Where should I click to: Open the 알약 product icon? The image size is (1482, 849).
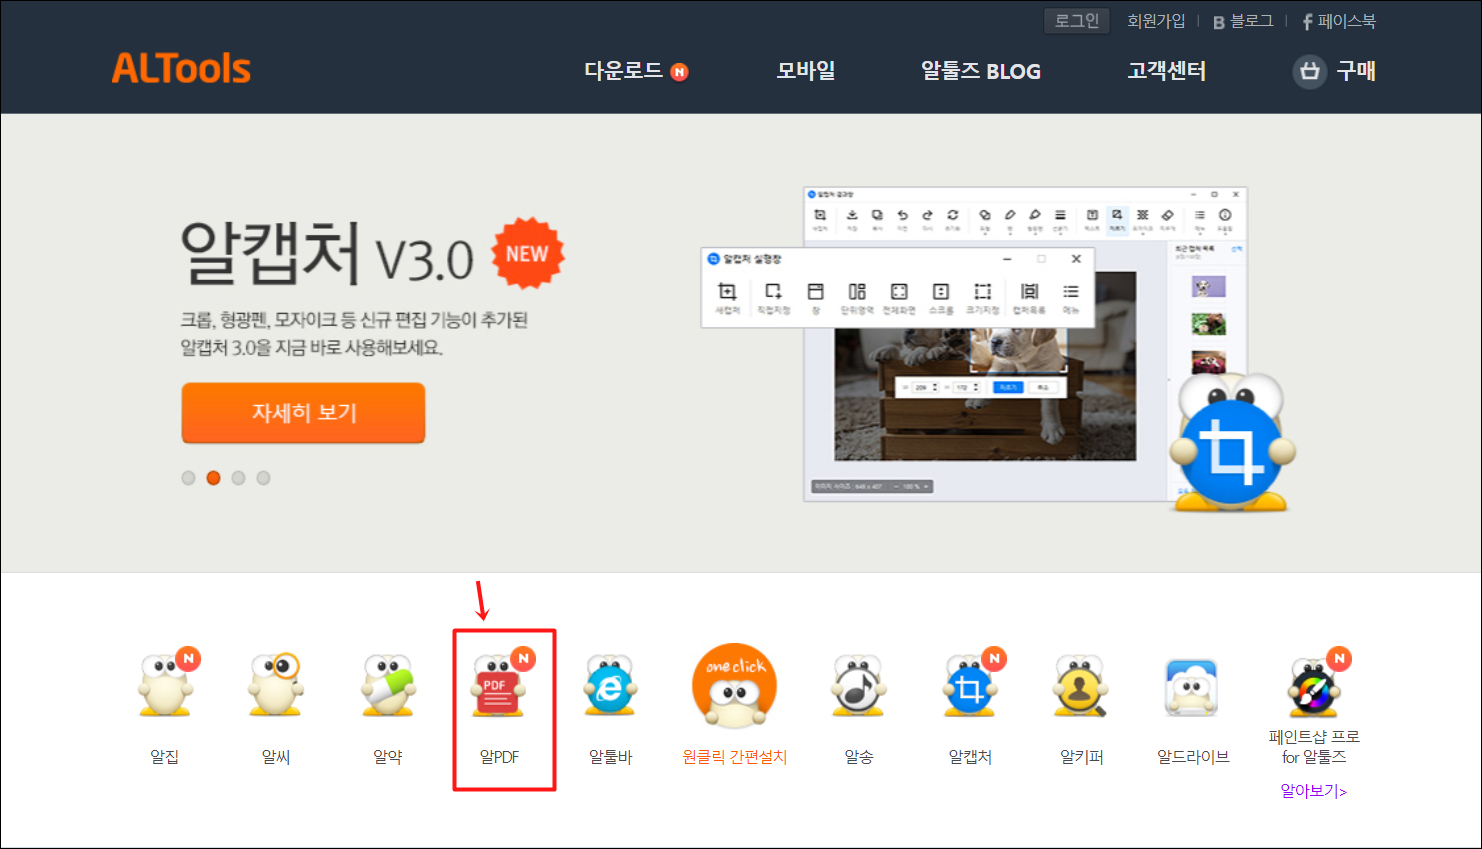coord(388,685)
